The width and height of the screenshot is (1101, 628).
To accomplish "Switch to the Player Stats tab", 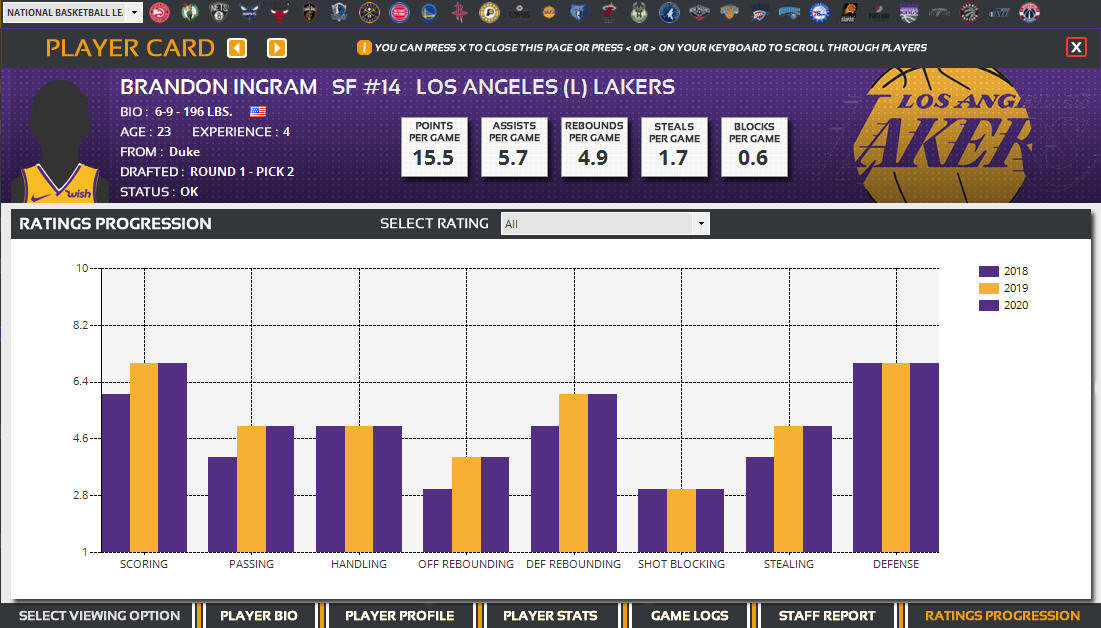I will click(x=550, y=615).
